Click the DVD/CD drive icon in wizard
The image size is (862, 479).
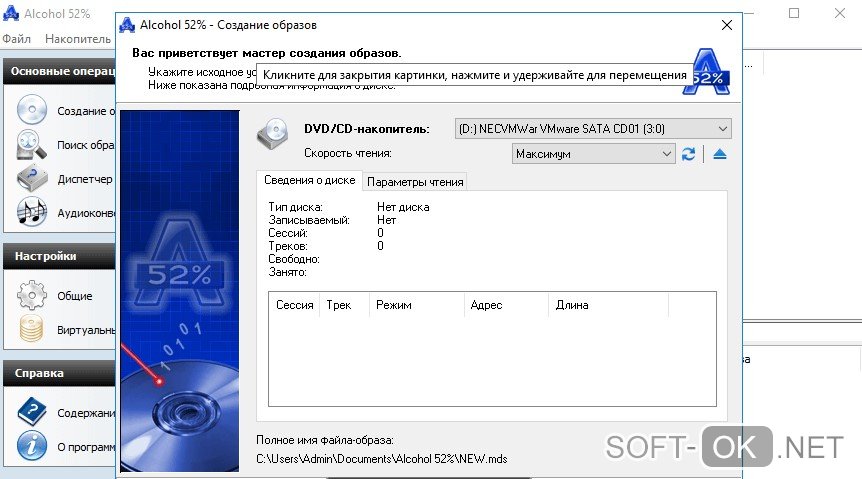pyautogui.click(x=272, y=134)
